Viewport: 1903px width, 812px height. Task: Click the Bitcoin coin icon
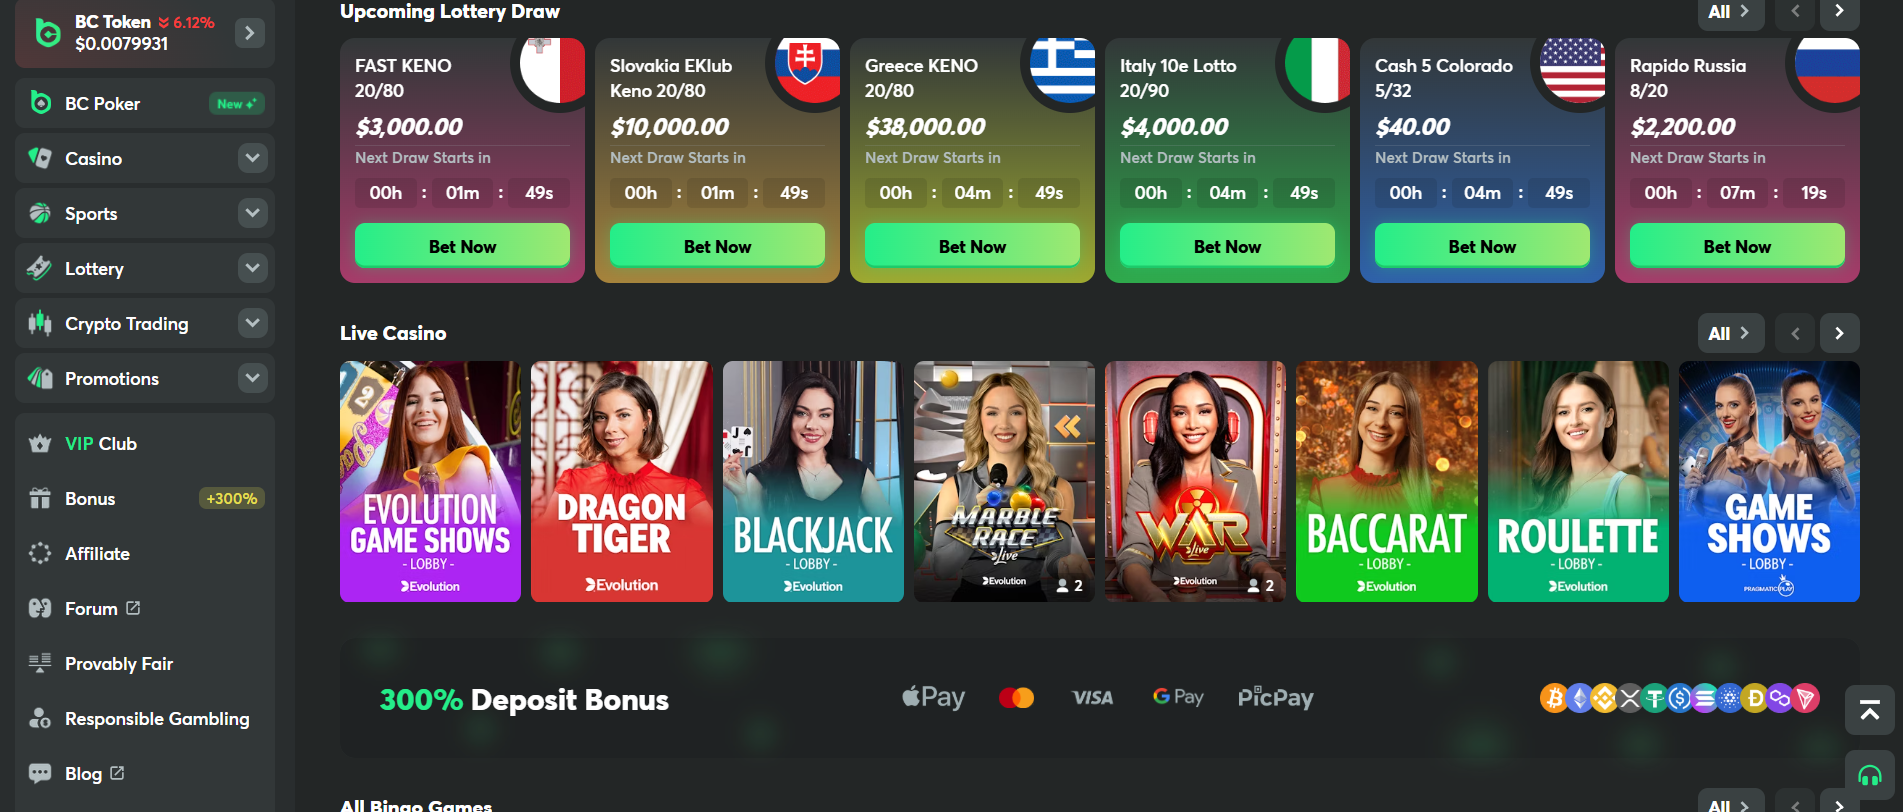coord(1554,698)
